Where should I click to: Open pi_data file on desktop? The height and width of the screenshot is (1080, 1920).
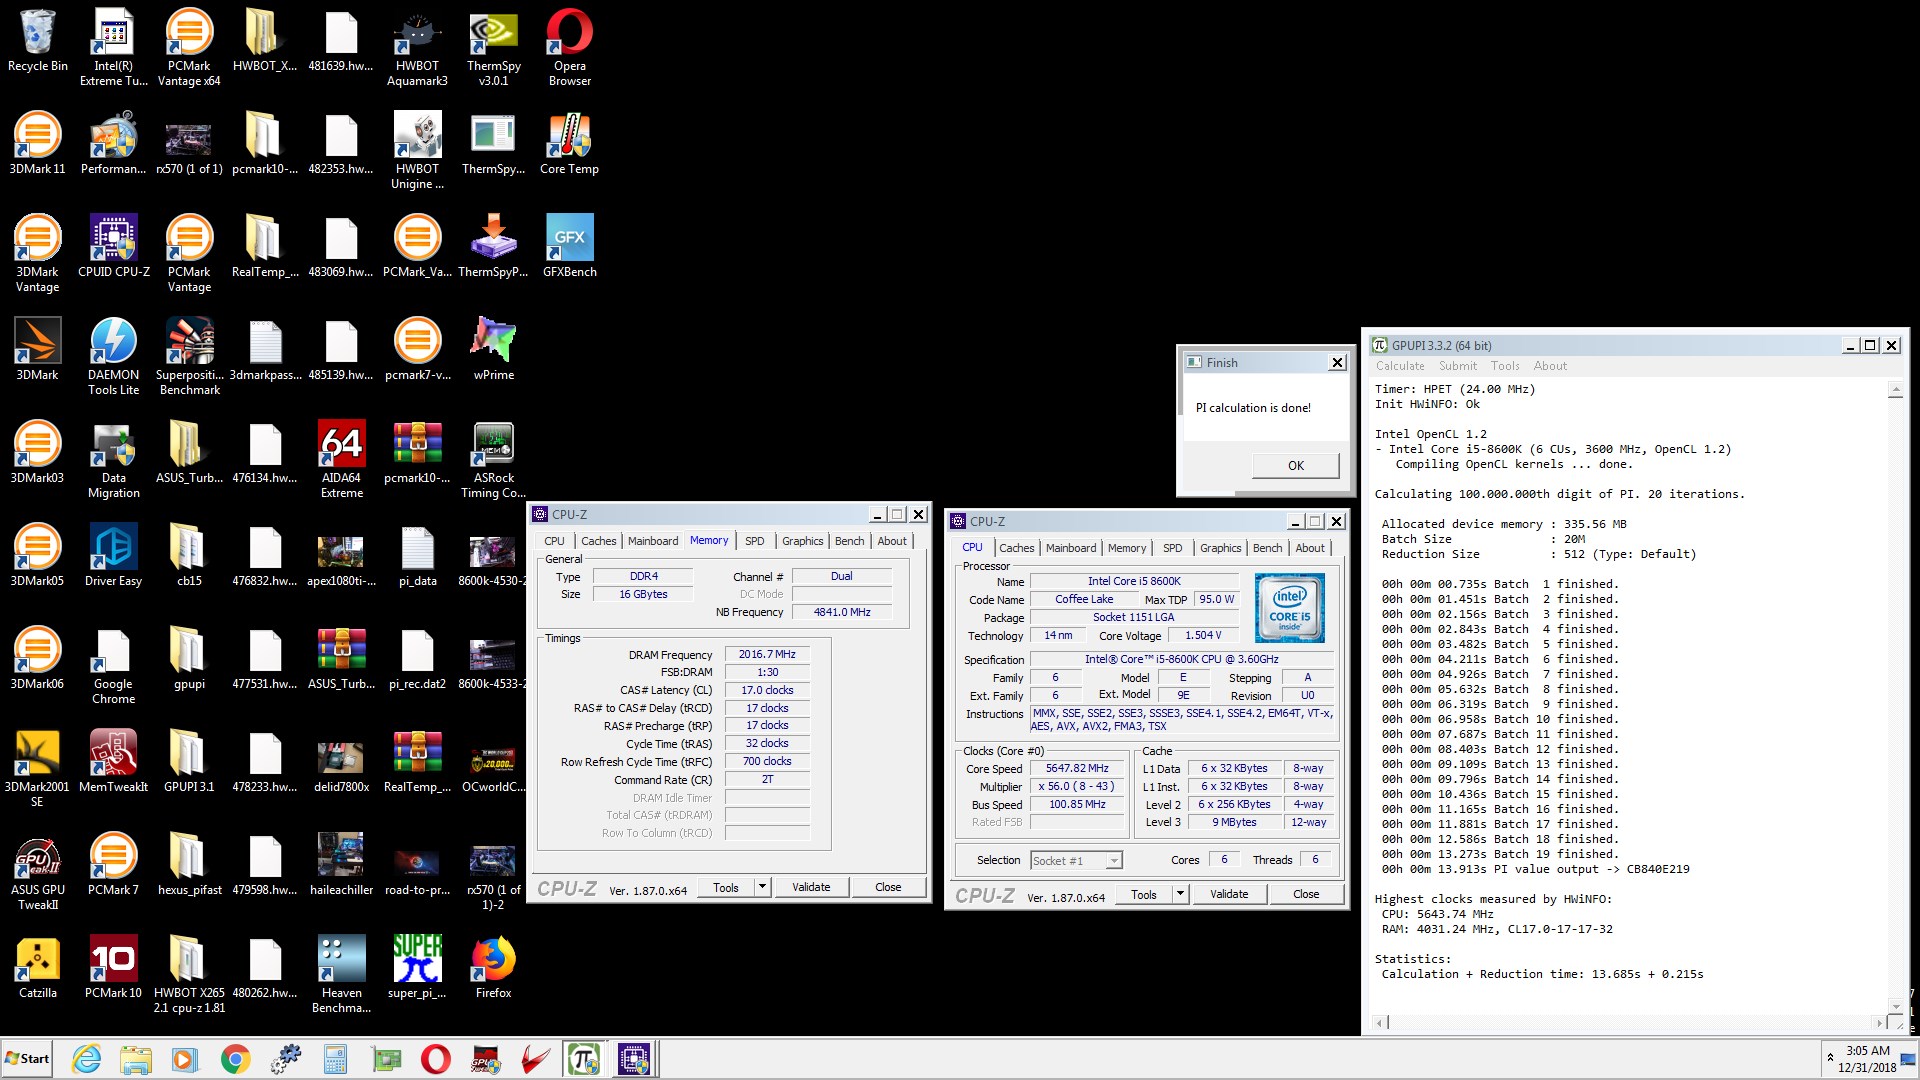tap(417, 556)
